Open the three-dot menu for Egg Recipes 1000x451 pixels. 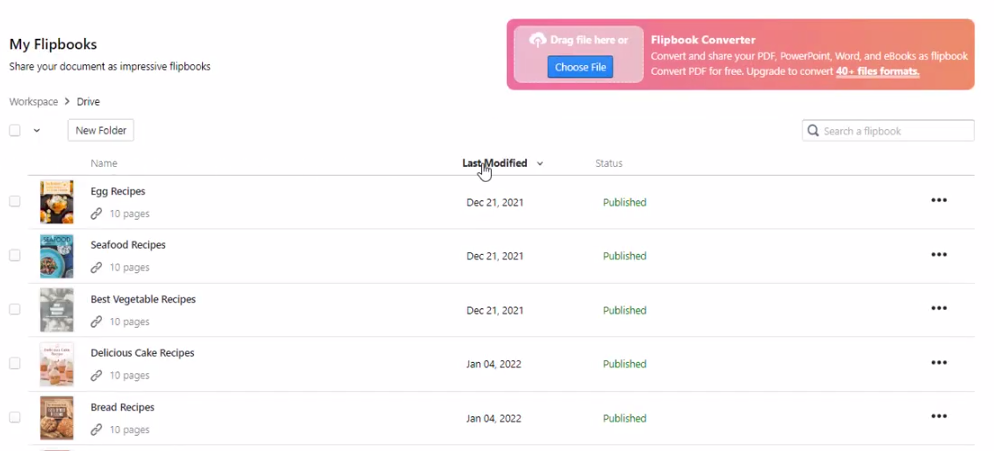pyautogui.click(x=938, y=201)
